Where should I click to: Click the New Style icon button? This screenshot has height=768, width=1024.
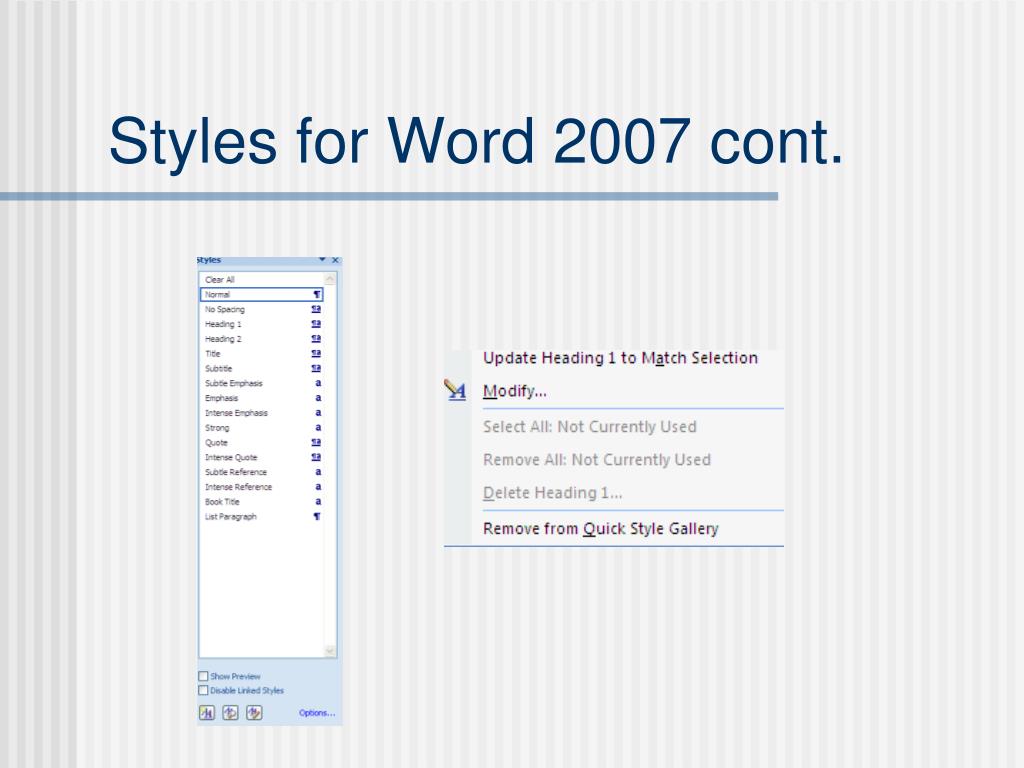[x=206, y=712]
